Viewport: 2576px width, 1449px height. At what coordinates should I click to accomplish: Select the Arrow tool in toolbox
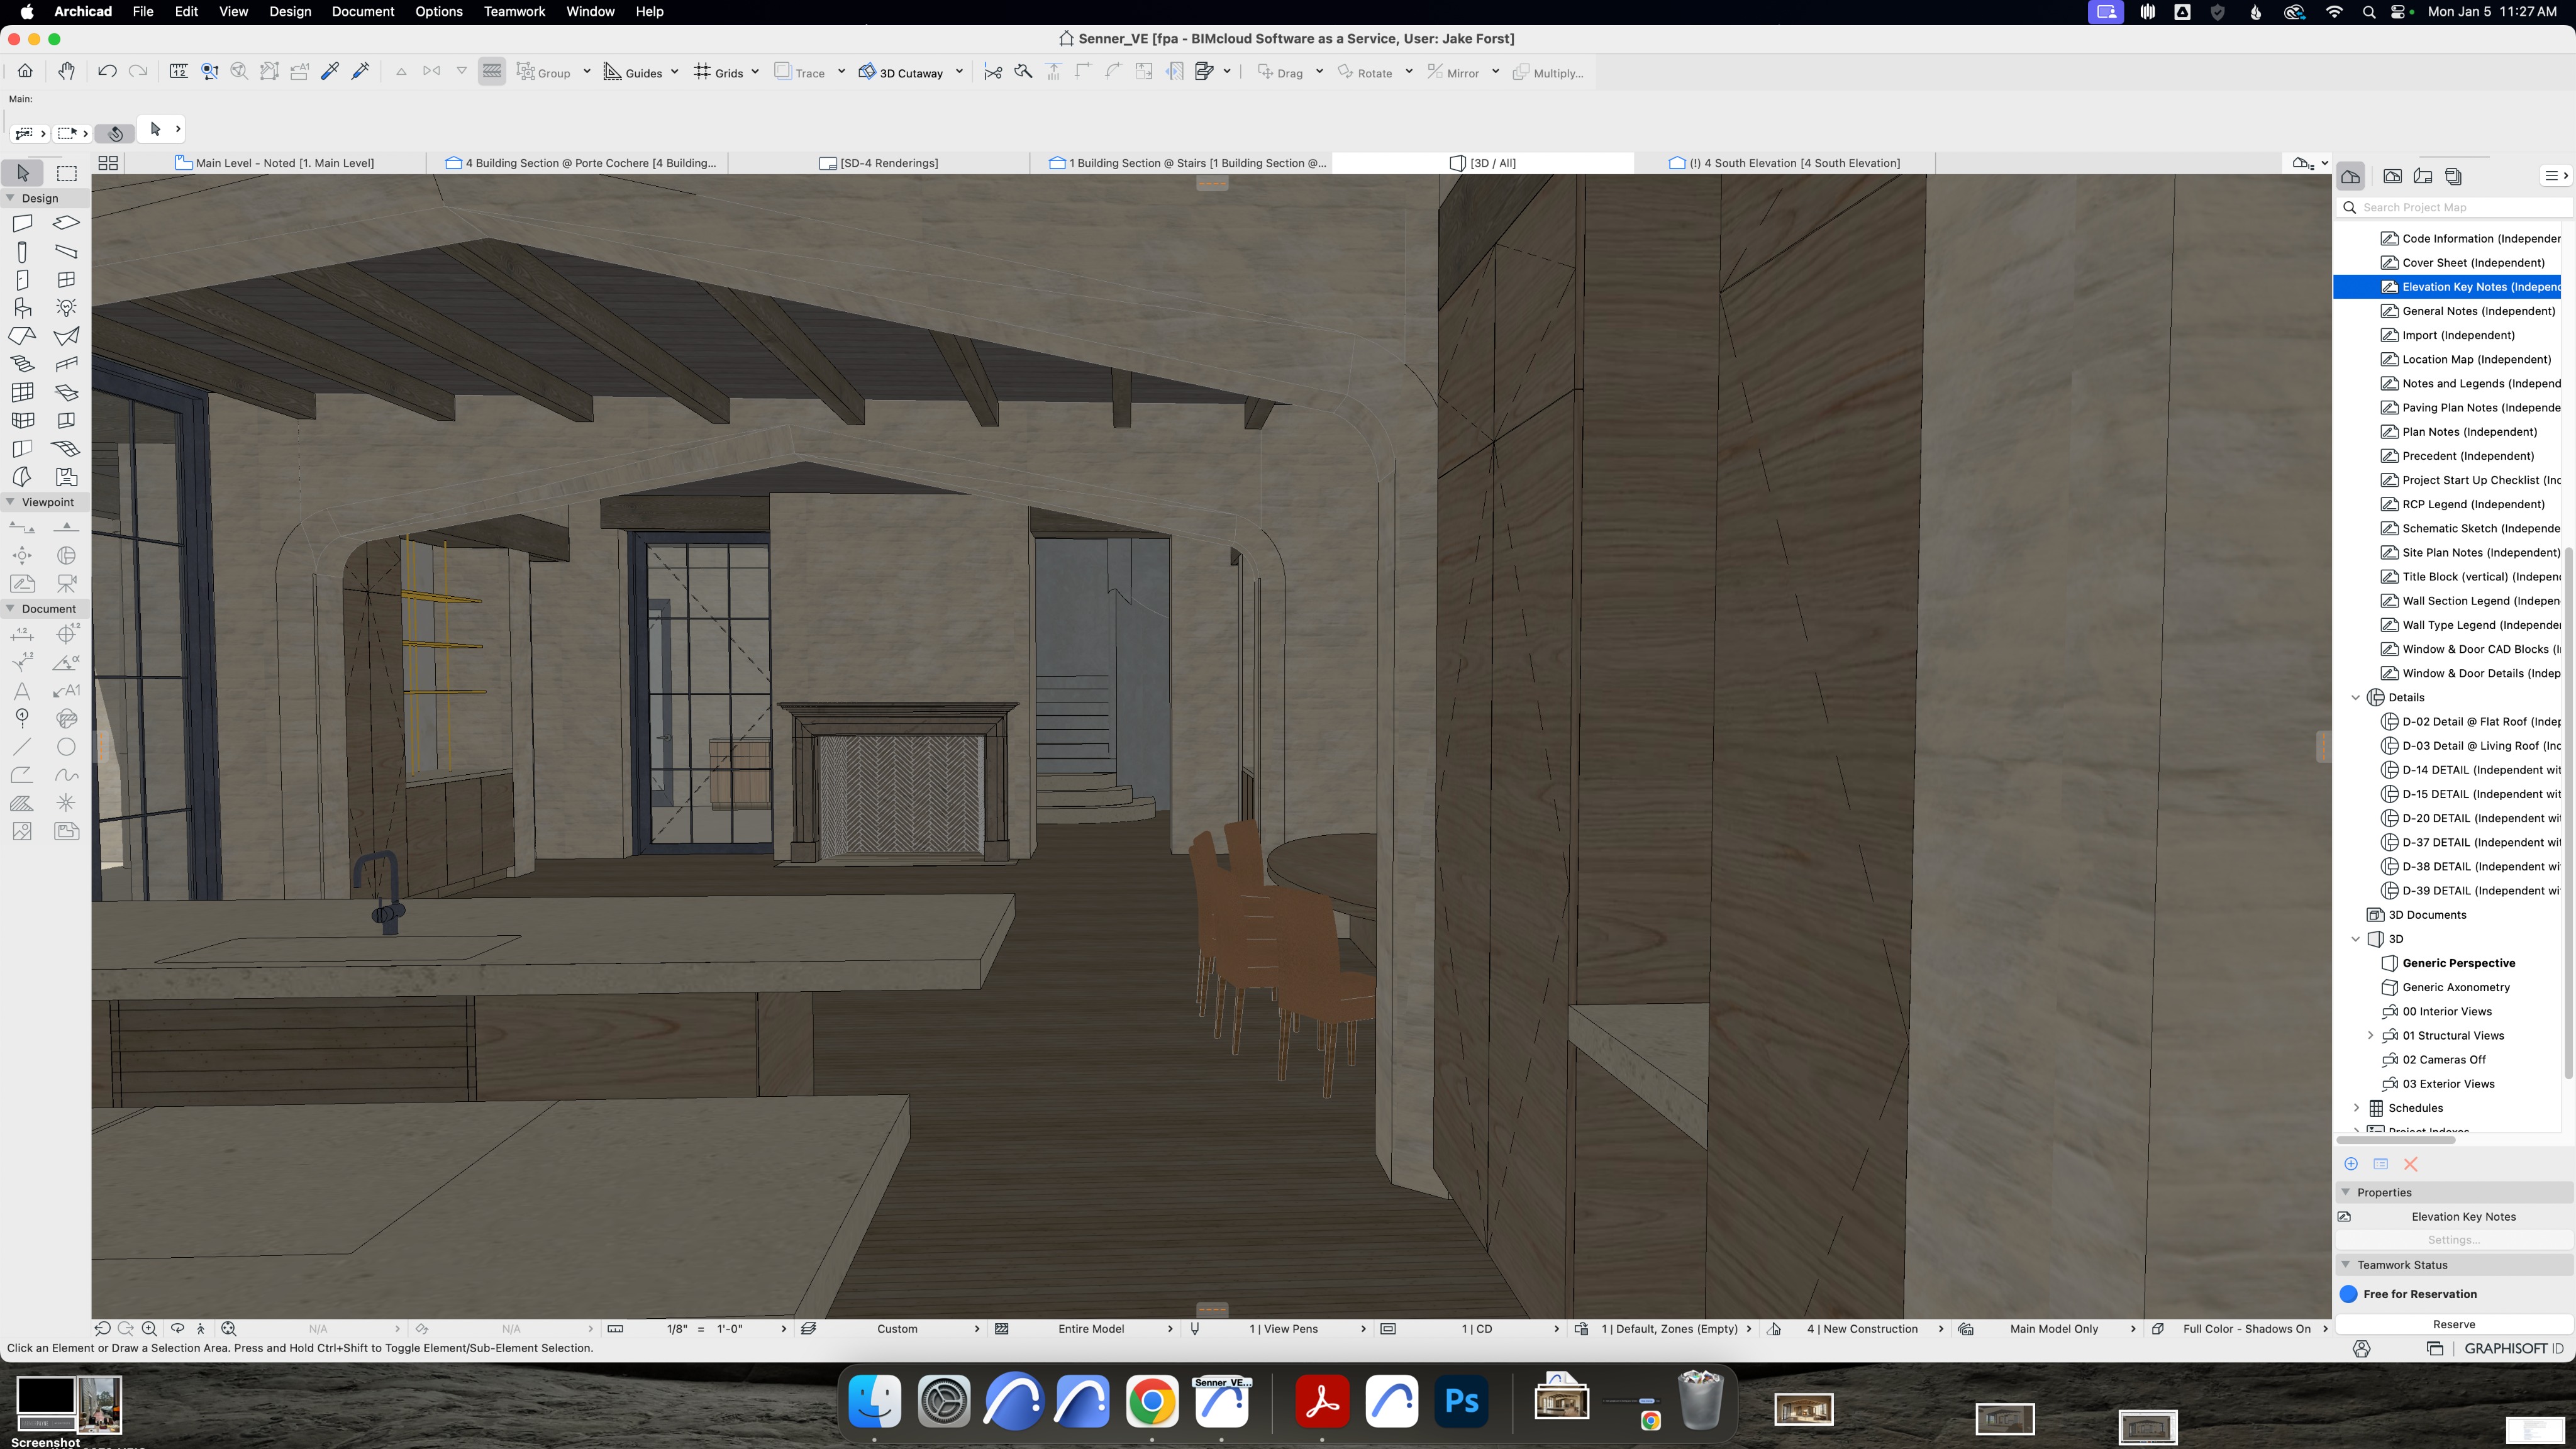[23, 173]
